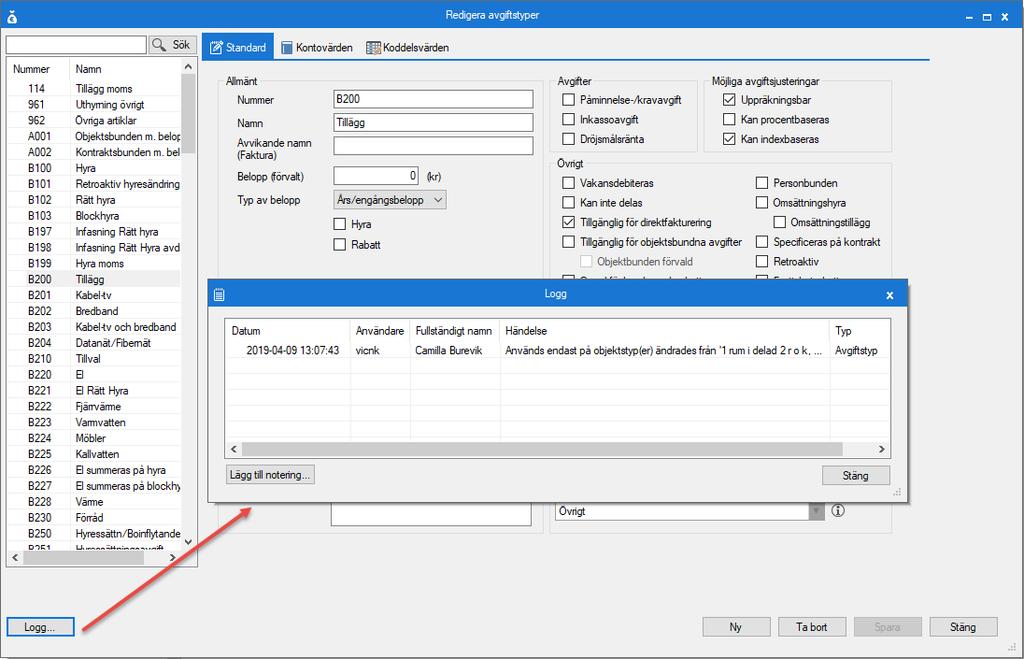Select the B230 Förråd row

click(95, 518)
